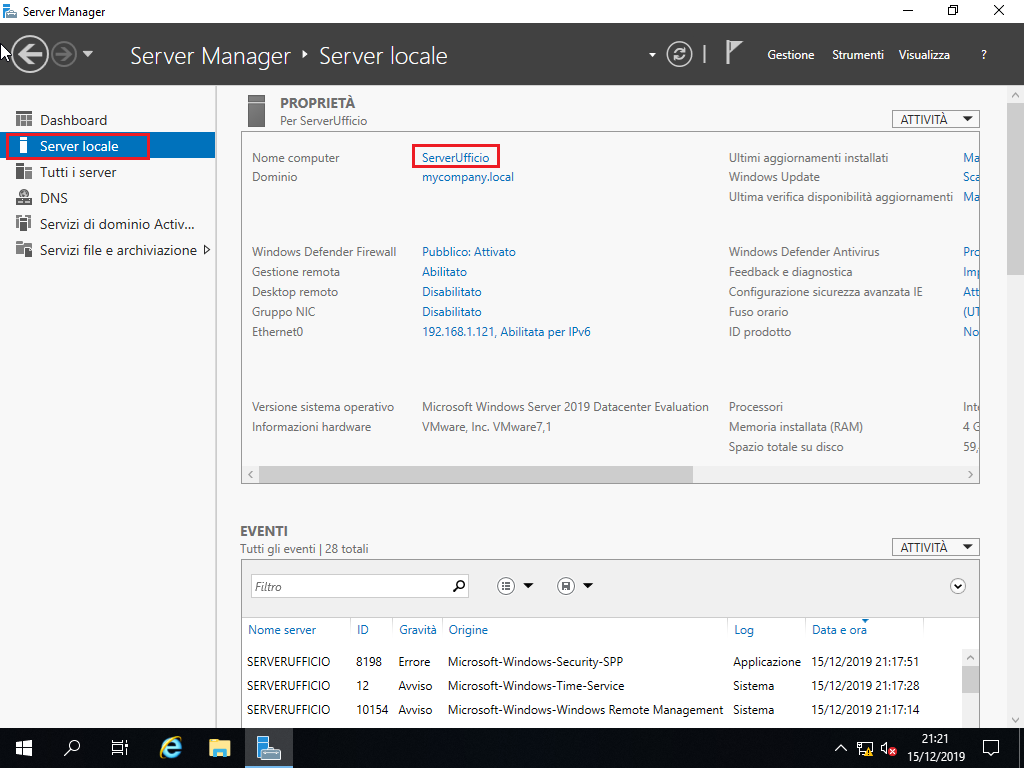
Task: Click the Refresh icon in Server Manager toolbar
Action: [x=679, y=55]
